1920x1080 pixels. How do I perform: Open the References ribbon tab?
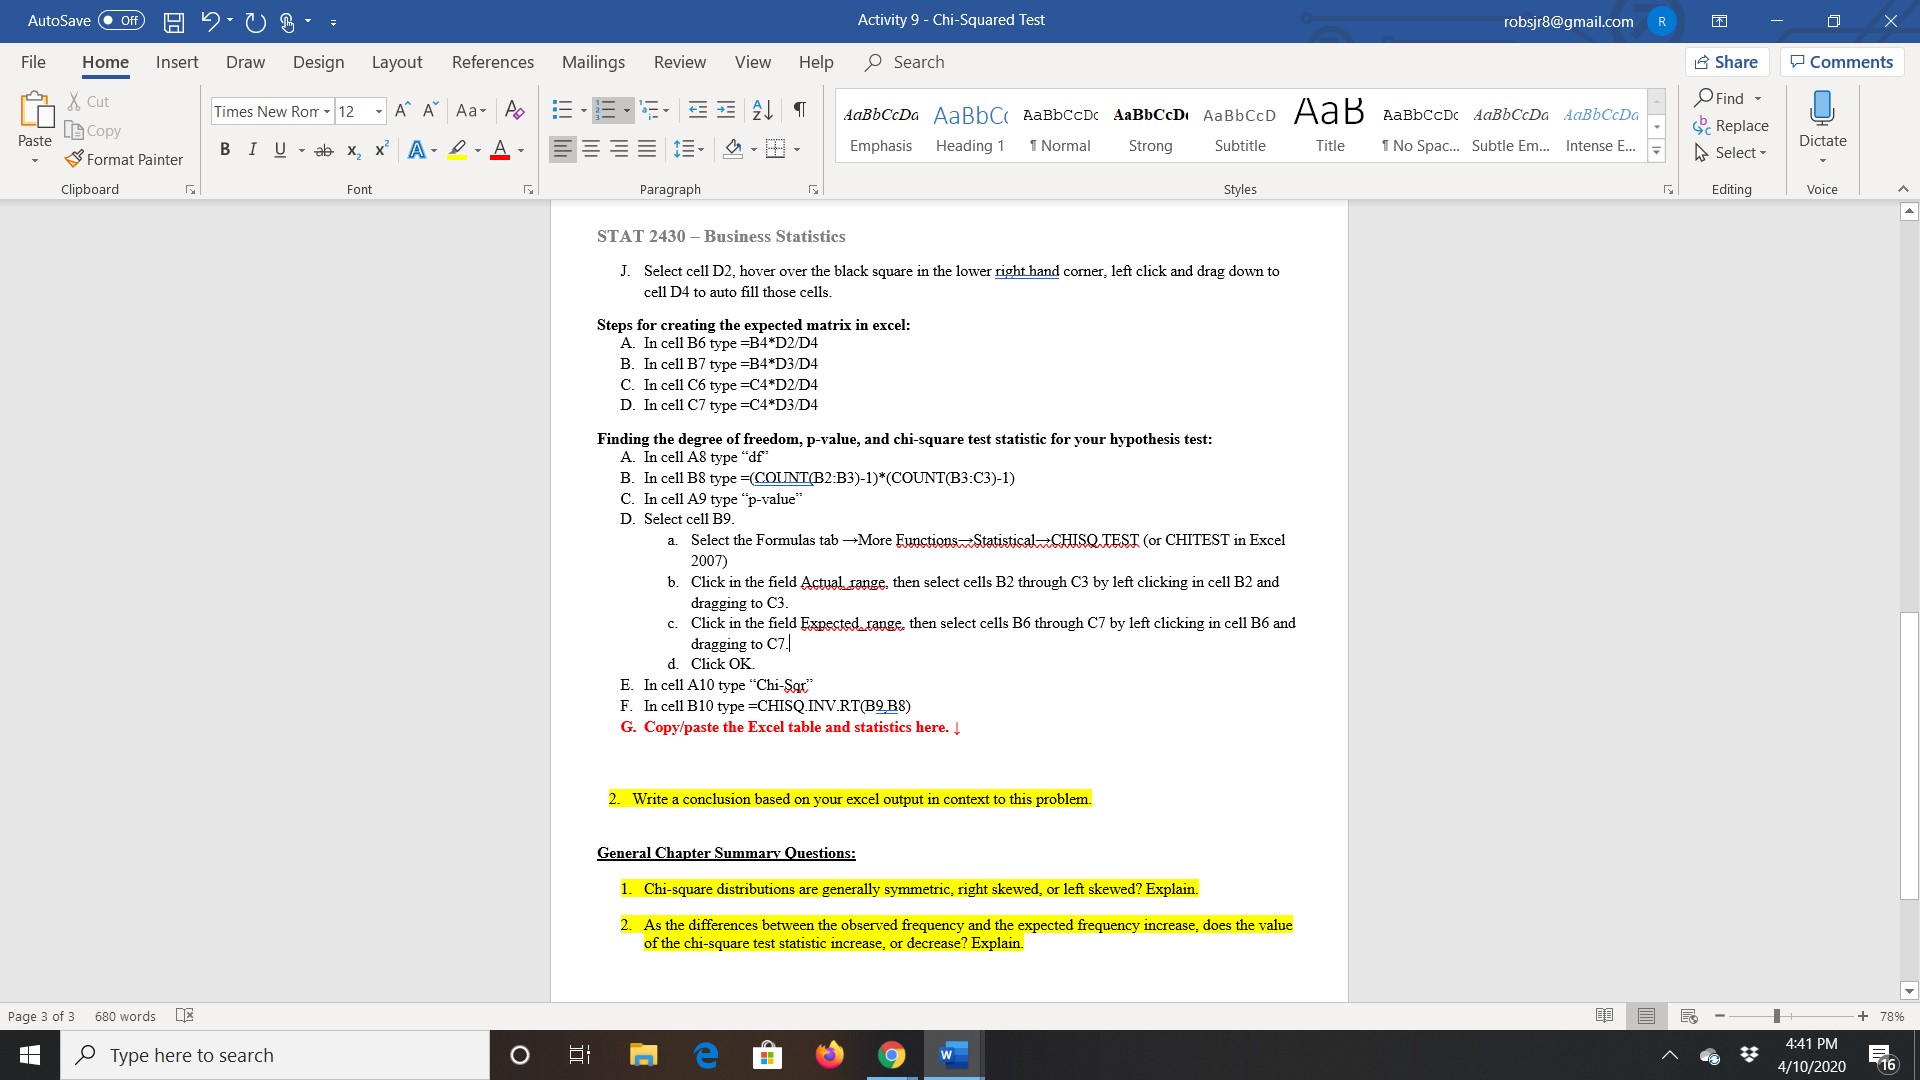(x=492, y=62)
